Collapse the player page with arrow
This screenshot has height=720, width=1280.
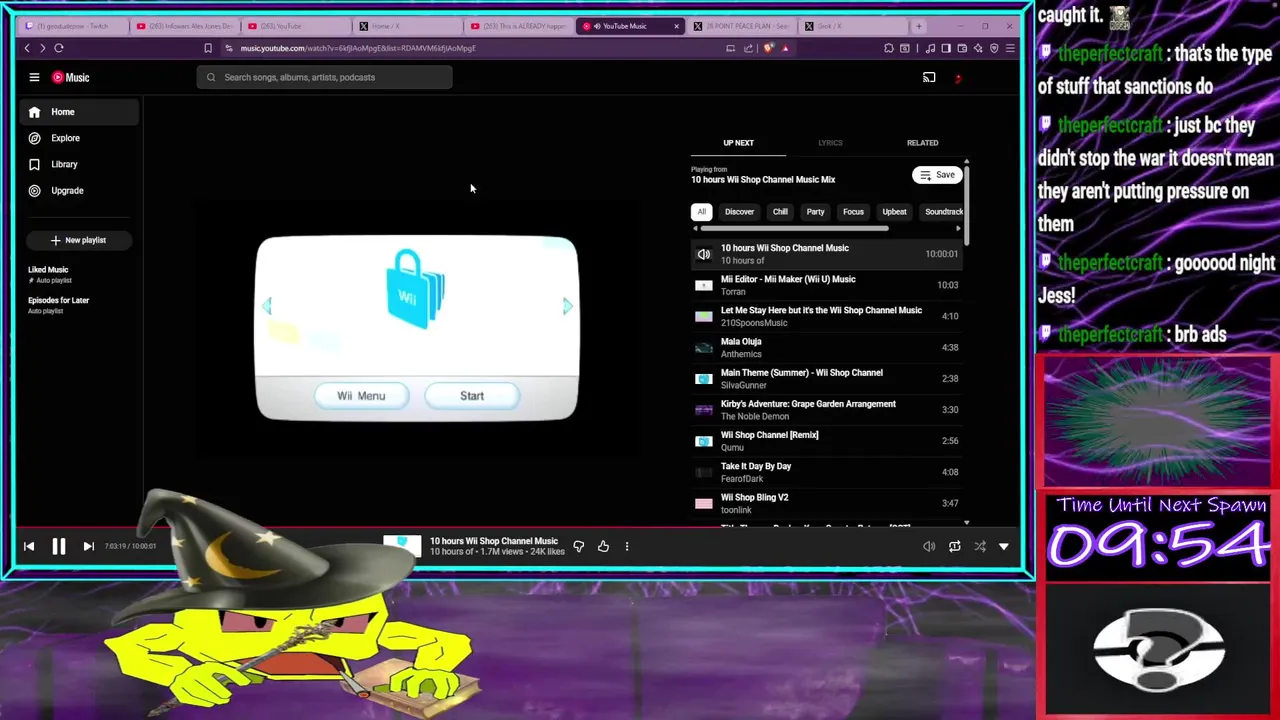pos(1004,546)
